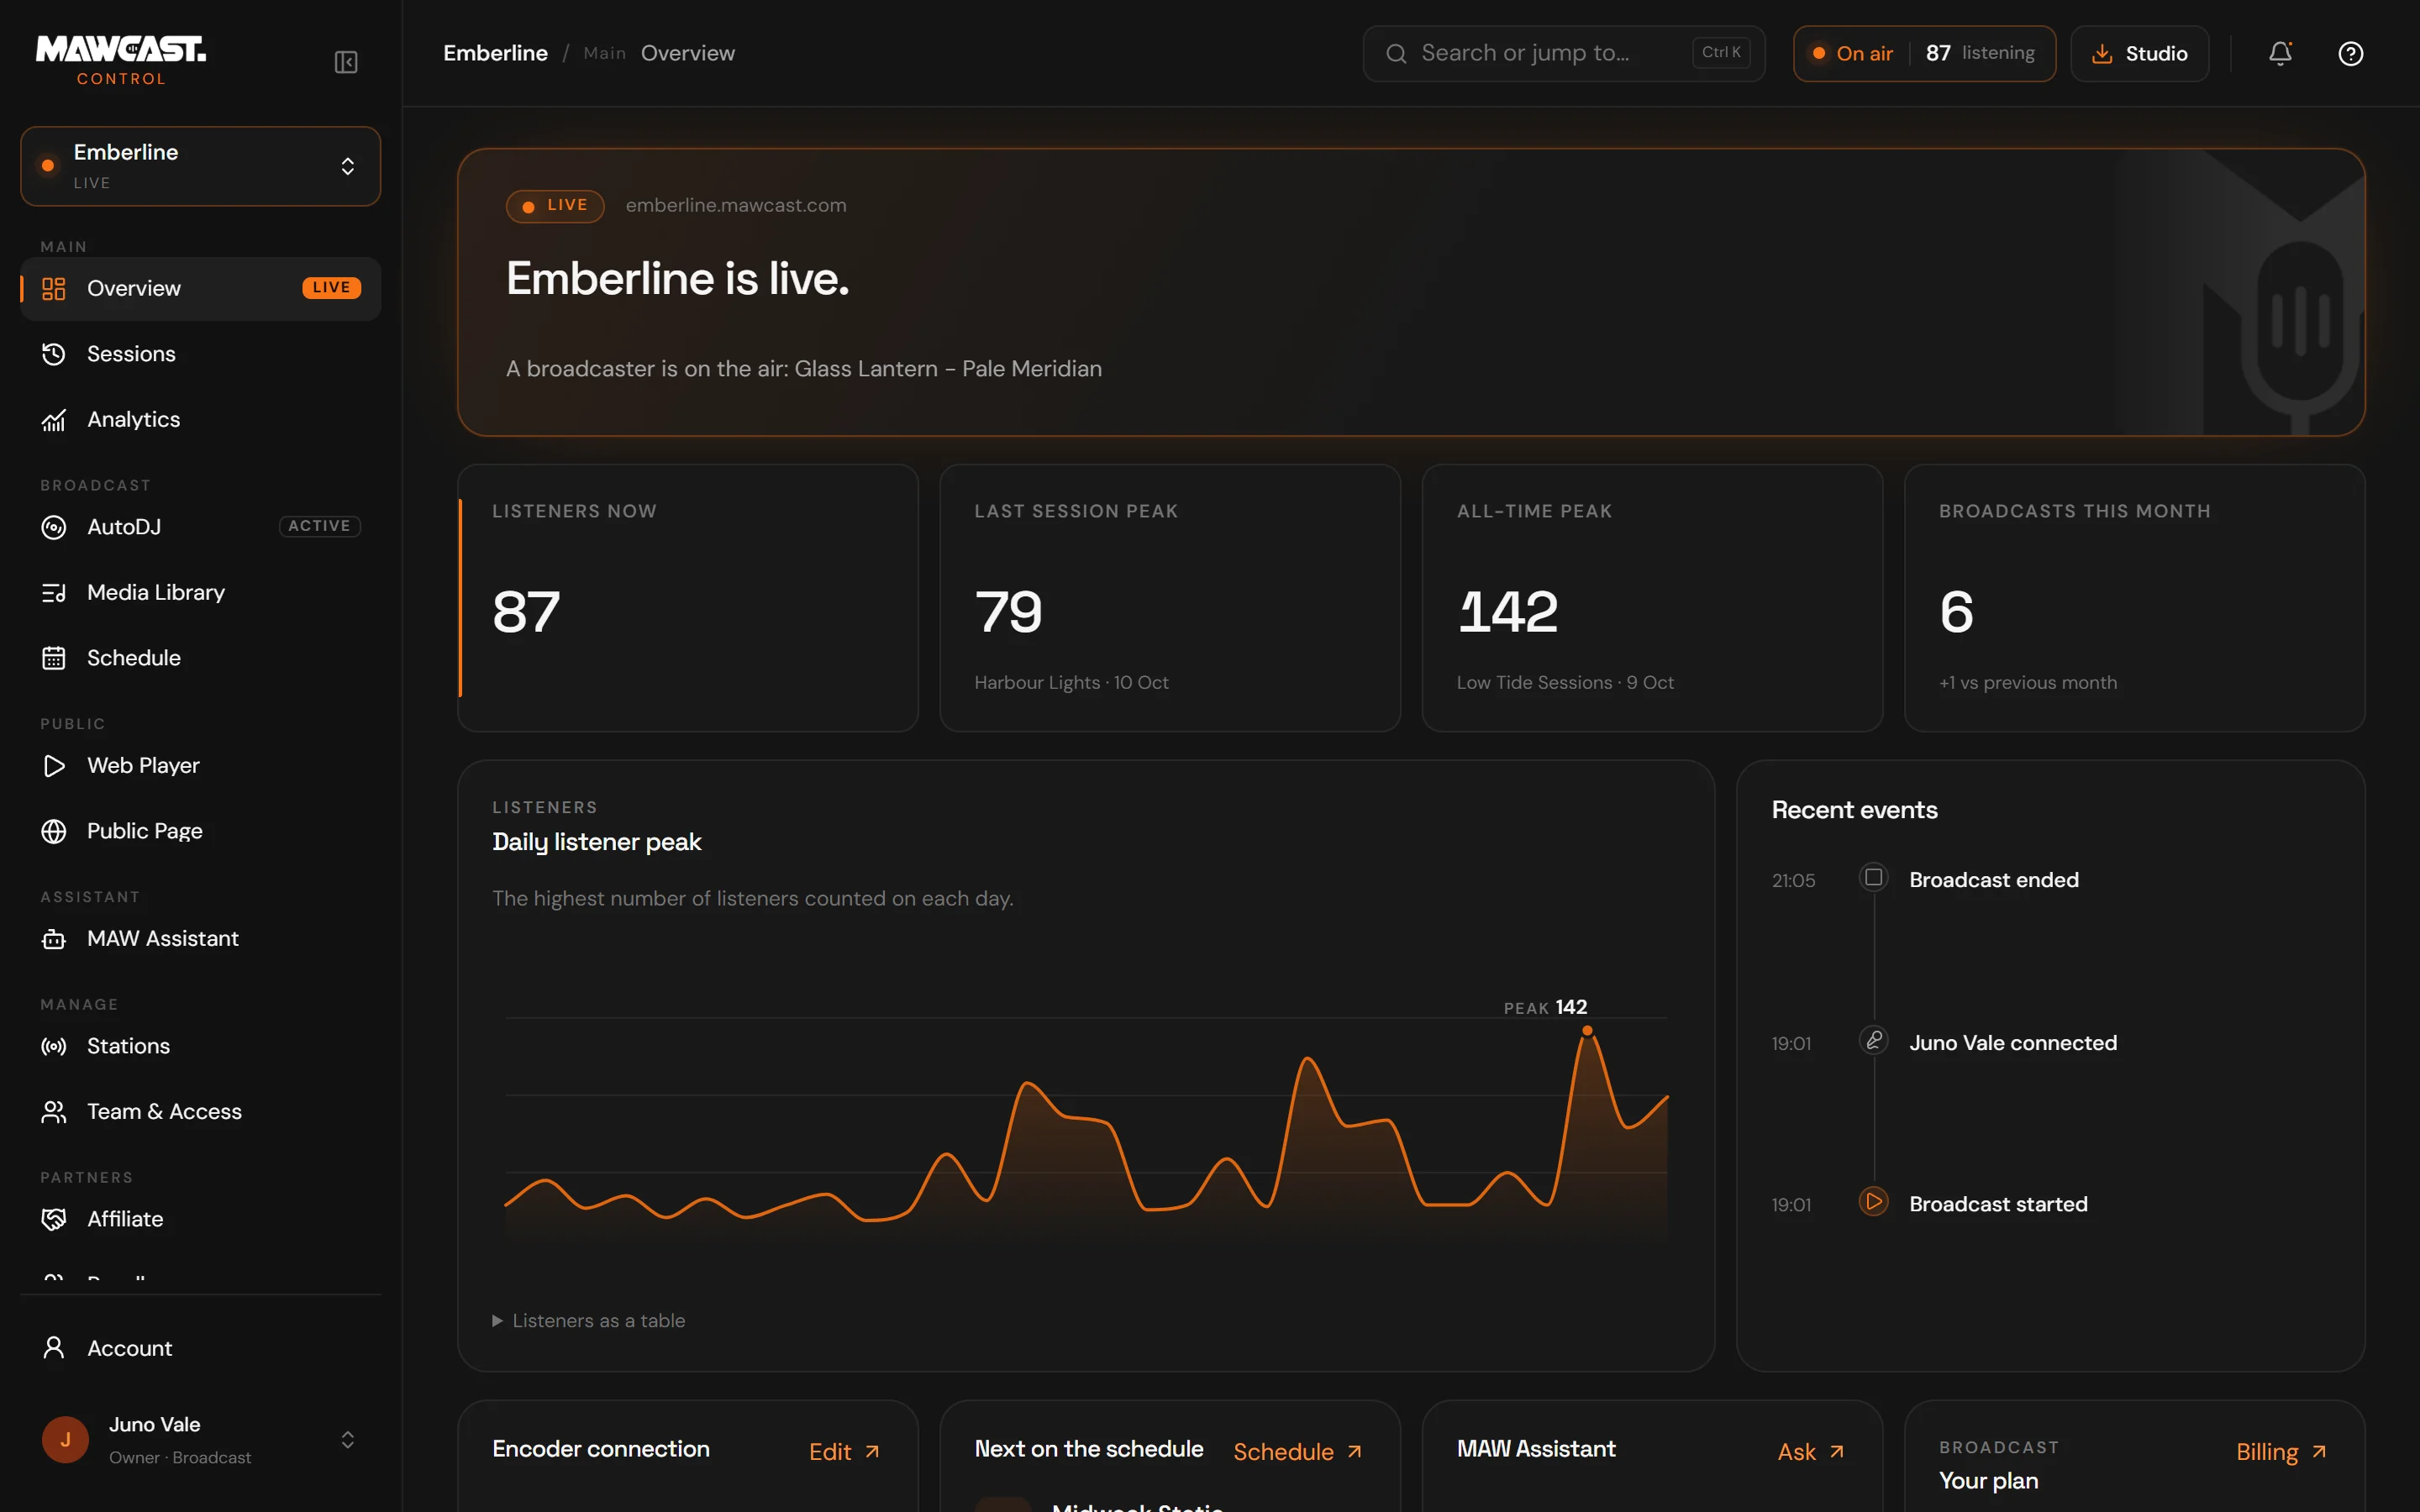Click the Web Player play icon
The image size is (2420, 1512).
[54, 766]
